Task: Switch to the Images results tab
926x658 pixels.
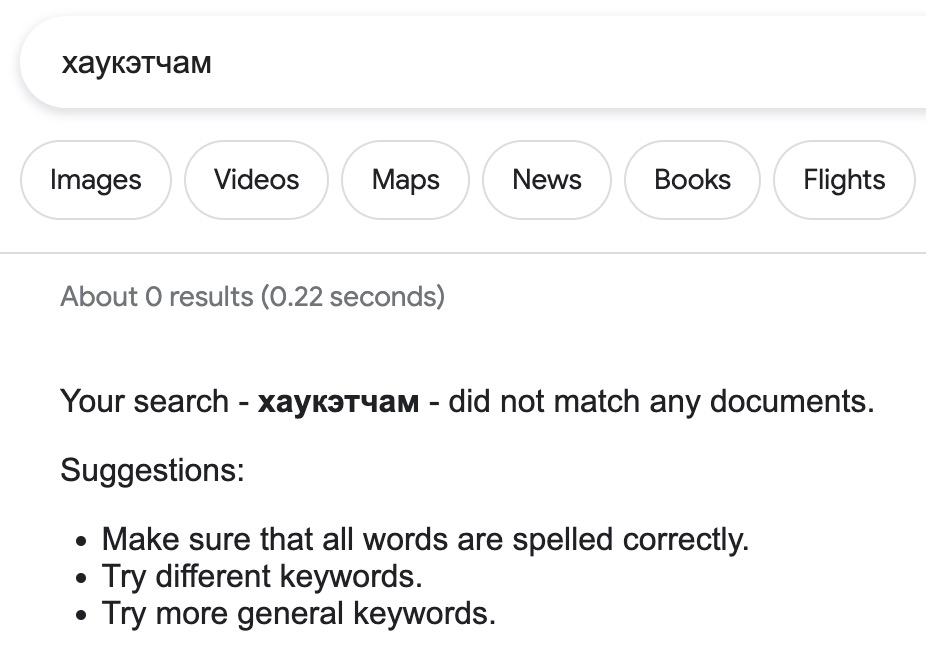Action: 95,180
